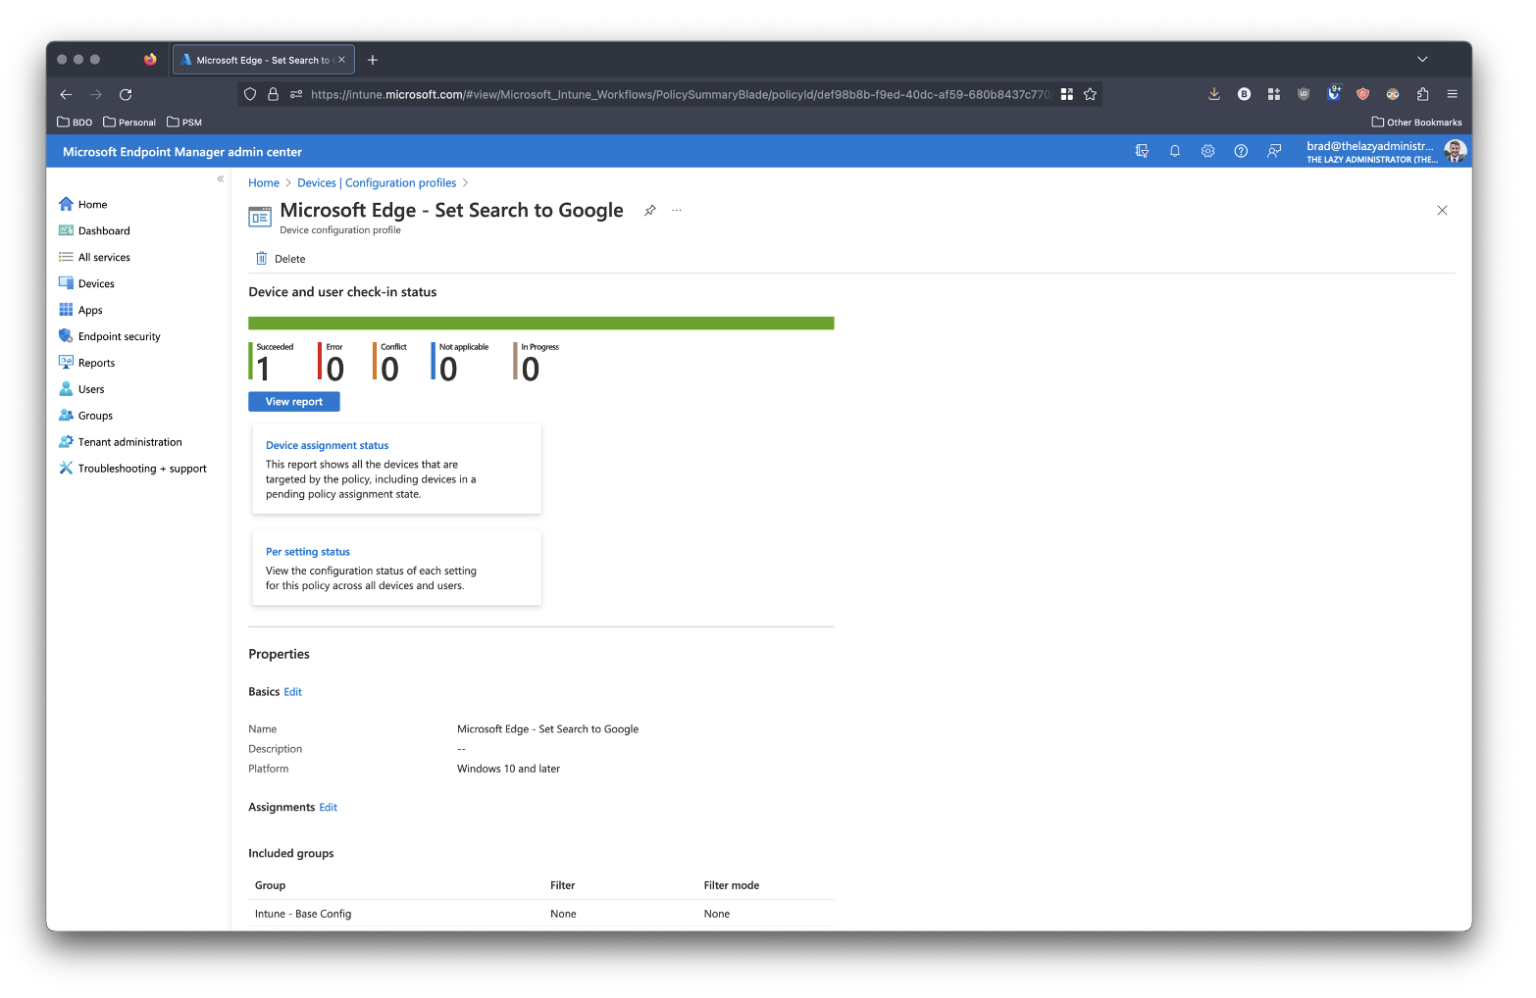Open more options ellipsis next to title

tap(677, 210)
